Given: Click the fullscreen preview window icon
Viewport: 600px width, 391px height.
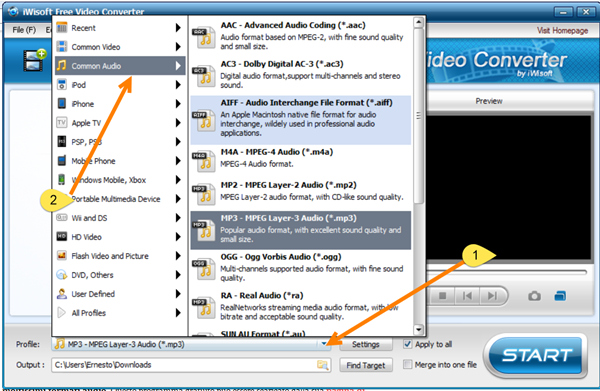Looking at the screenshot, I should [560, 296].
